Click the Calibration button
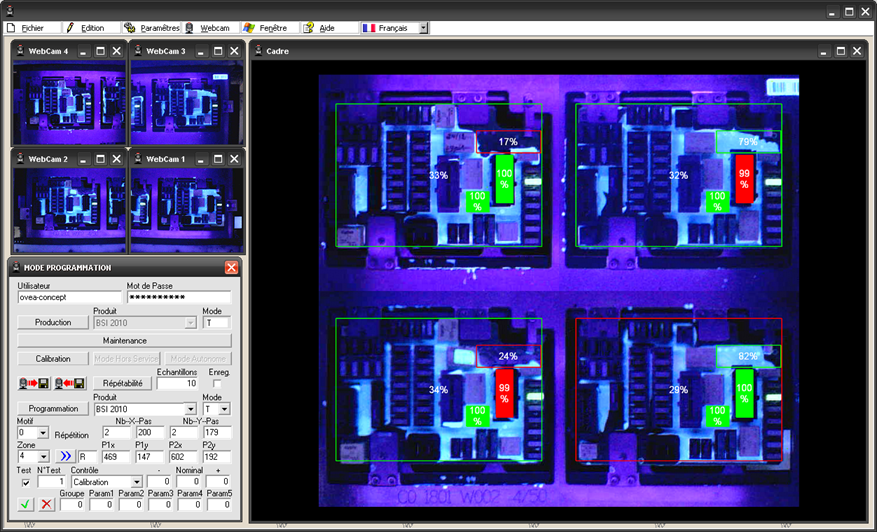The image size is (877, 532). (53, 359)
